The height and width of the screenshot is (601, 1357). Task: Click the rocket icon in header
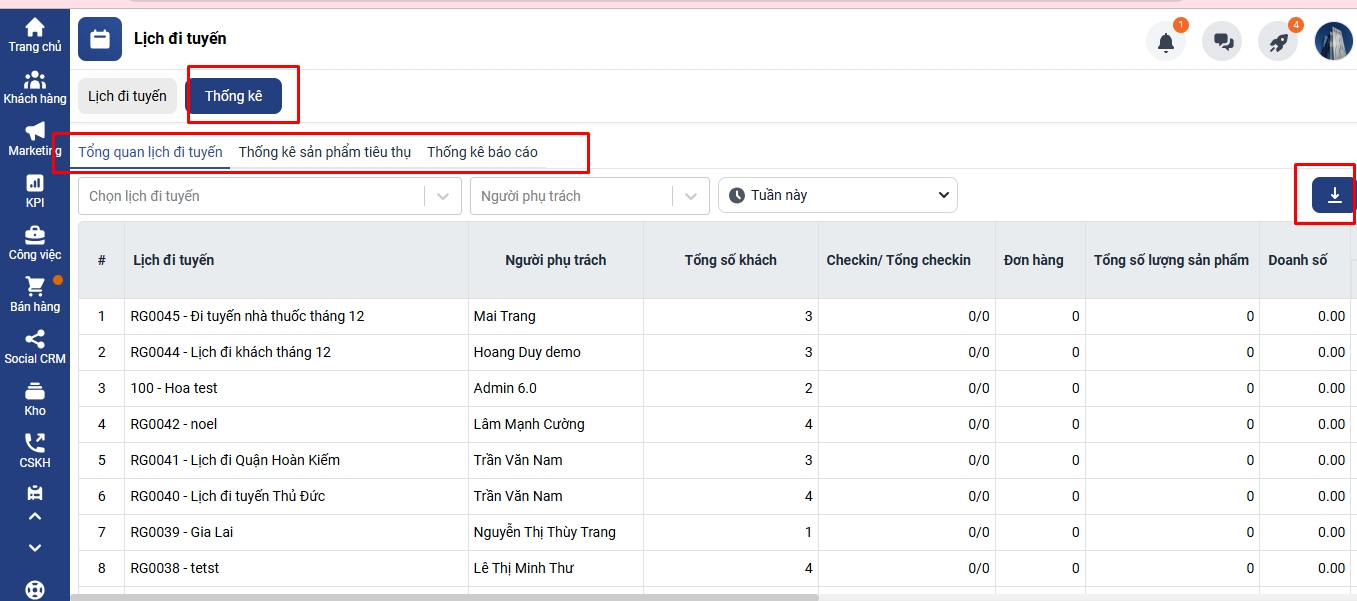pyautogui.click(x=1278, y=42)
